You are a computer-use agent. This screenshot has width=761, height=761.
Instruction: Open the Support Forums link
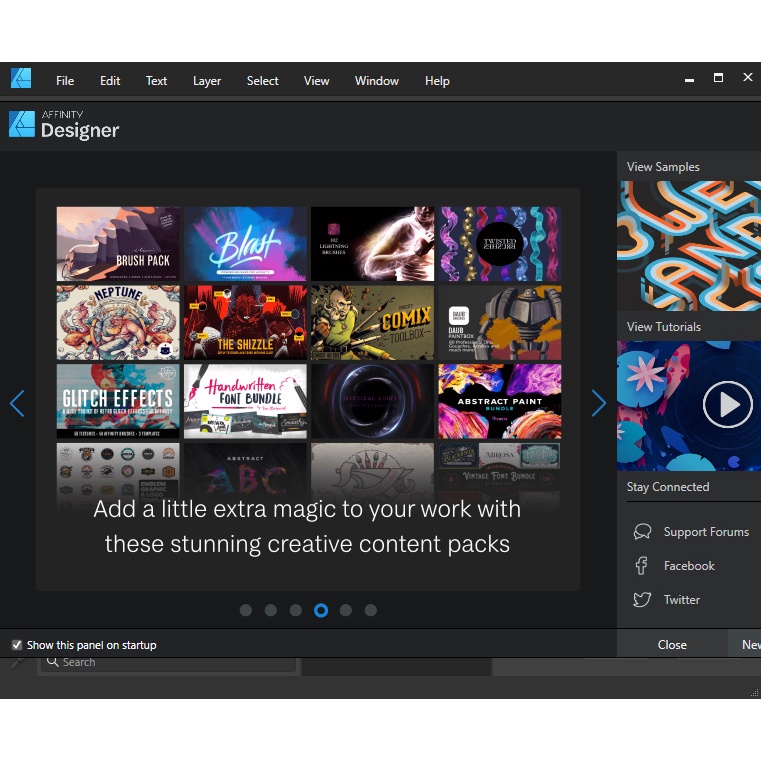pyautogui.click(x=706, y=532)
